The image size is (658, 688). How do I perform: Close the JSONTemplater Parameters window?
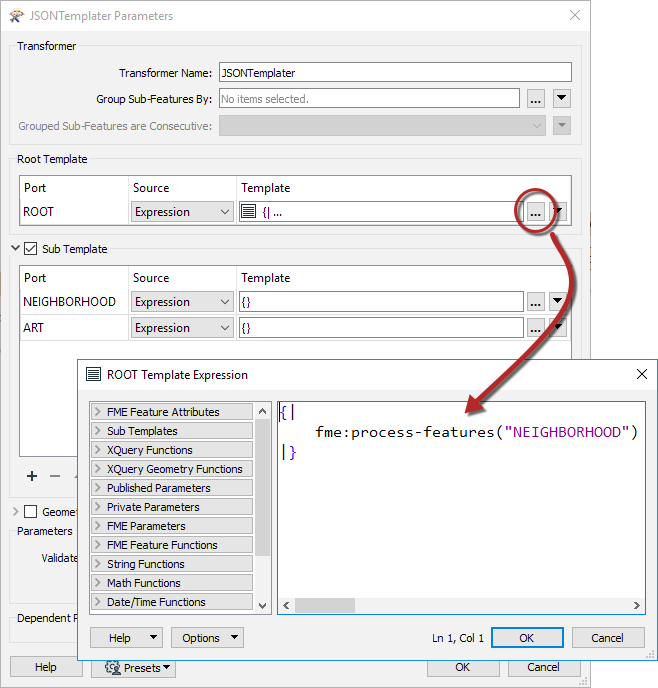pyautogui.click(x=575, y=15)
